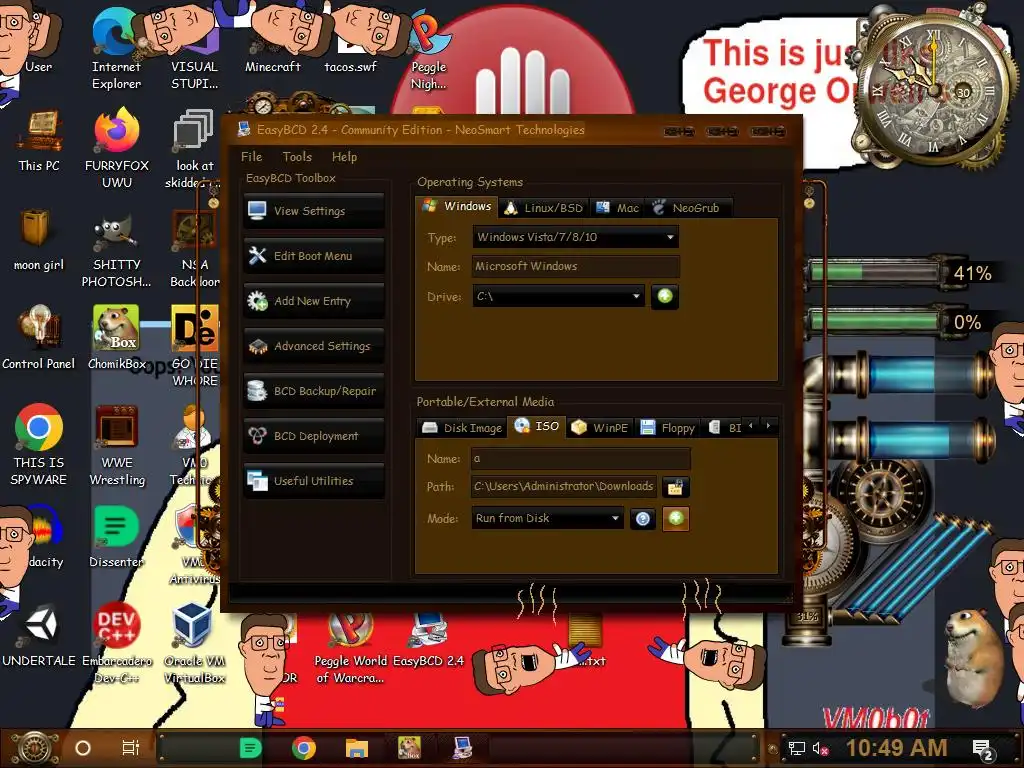
Task: Open Edit Boot Menu in EasyBCD
Action: 313,256
